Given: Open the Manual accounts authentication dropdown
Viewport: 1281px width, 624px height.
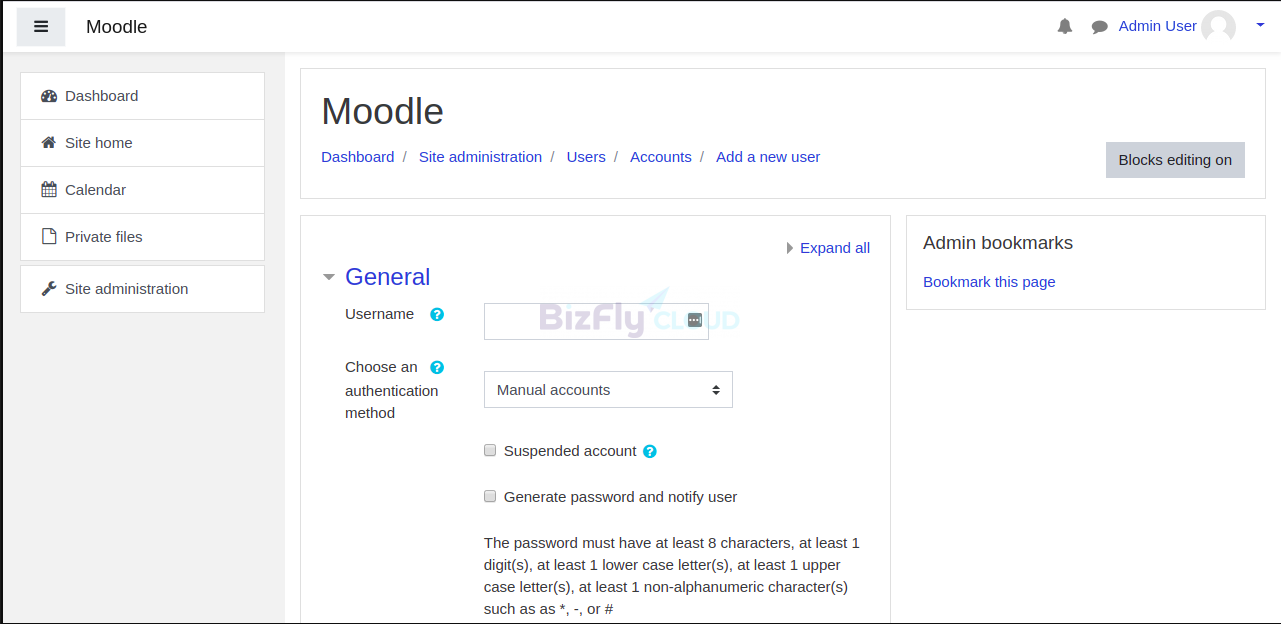Looking at the screenshot, I should (x=608, y=390).
